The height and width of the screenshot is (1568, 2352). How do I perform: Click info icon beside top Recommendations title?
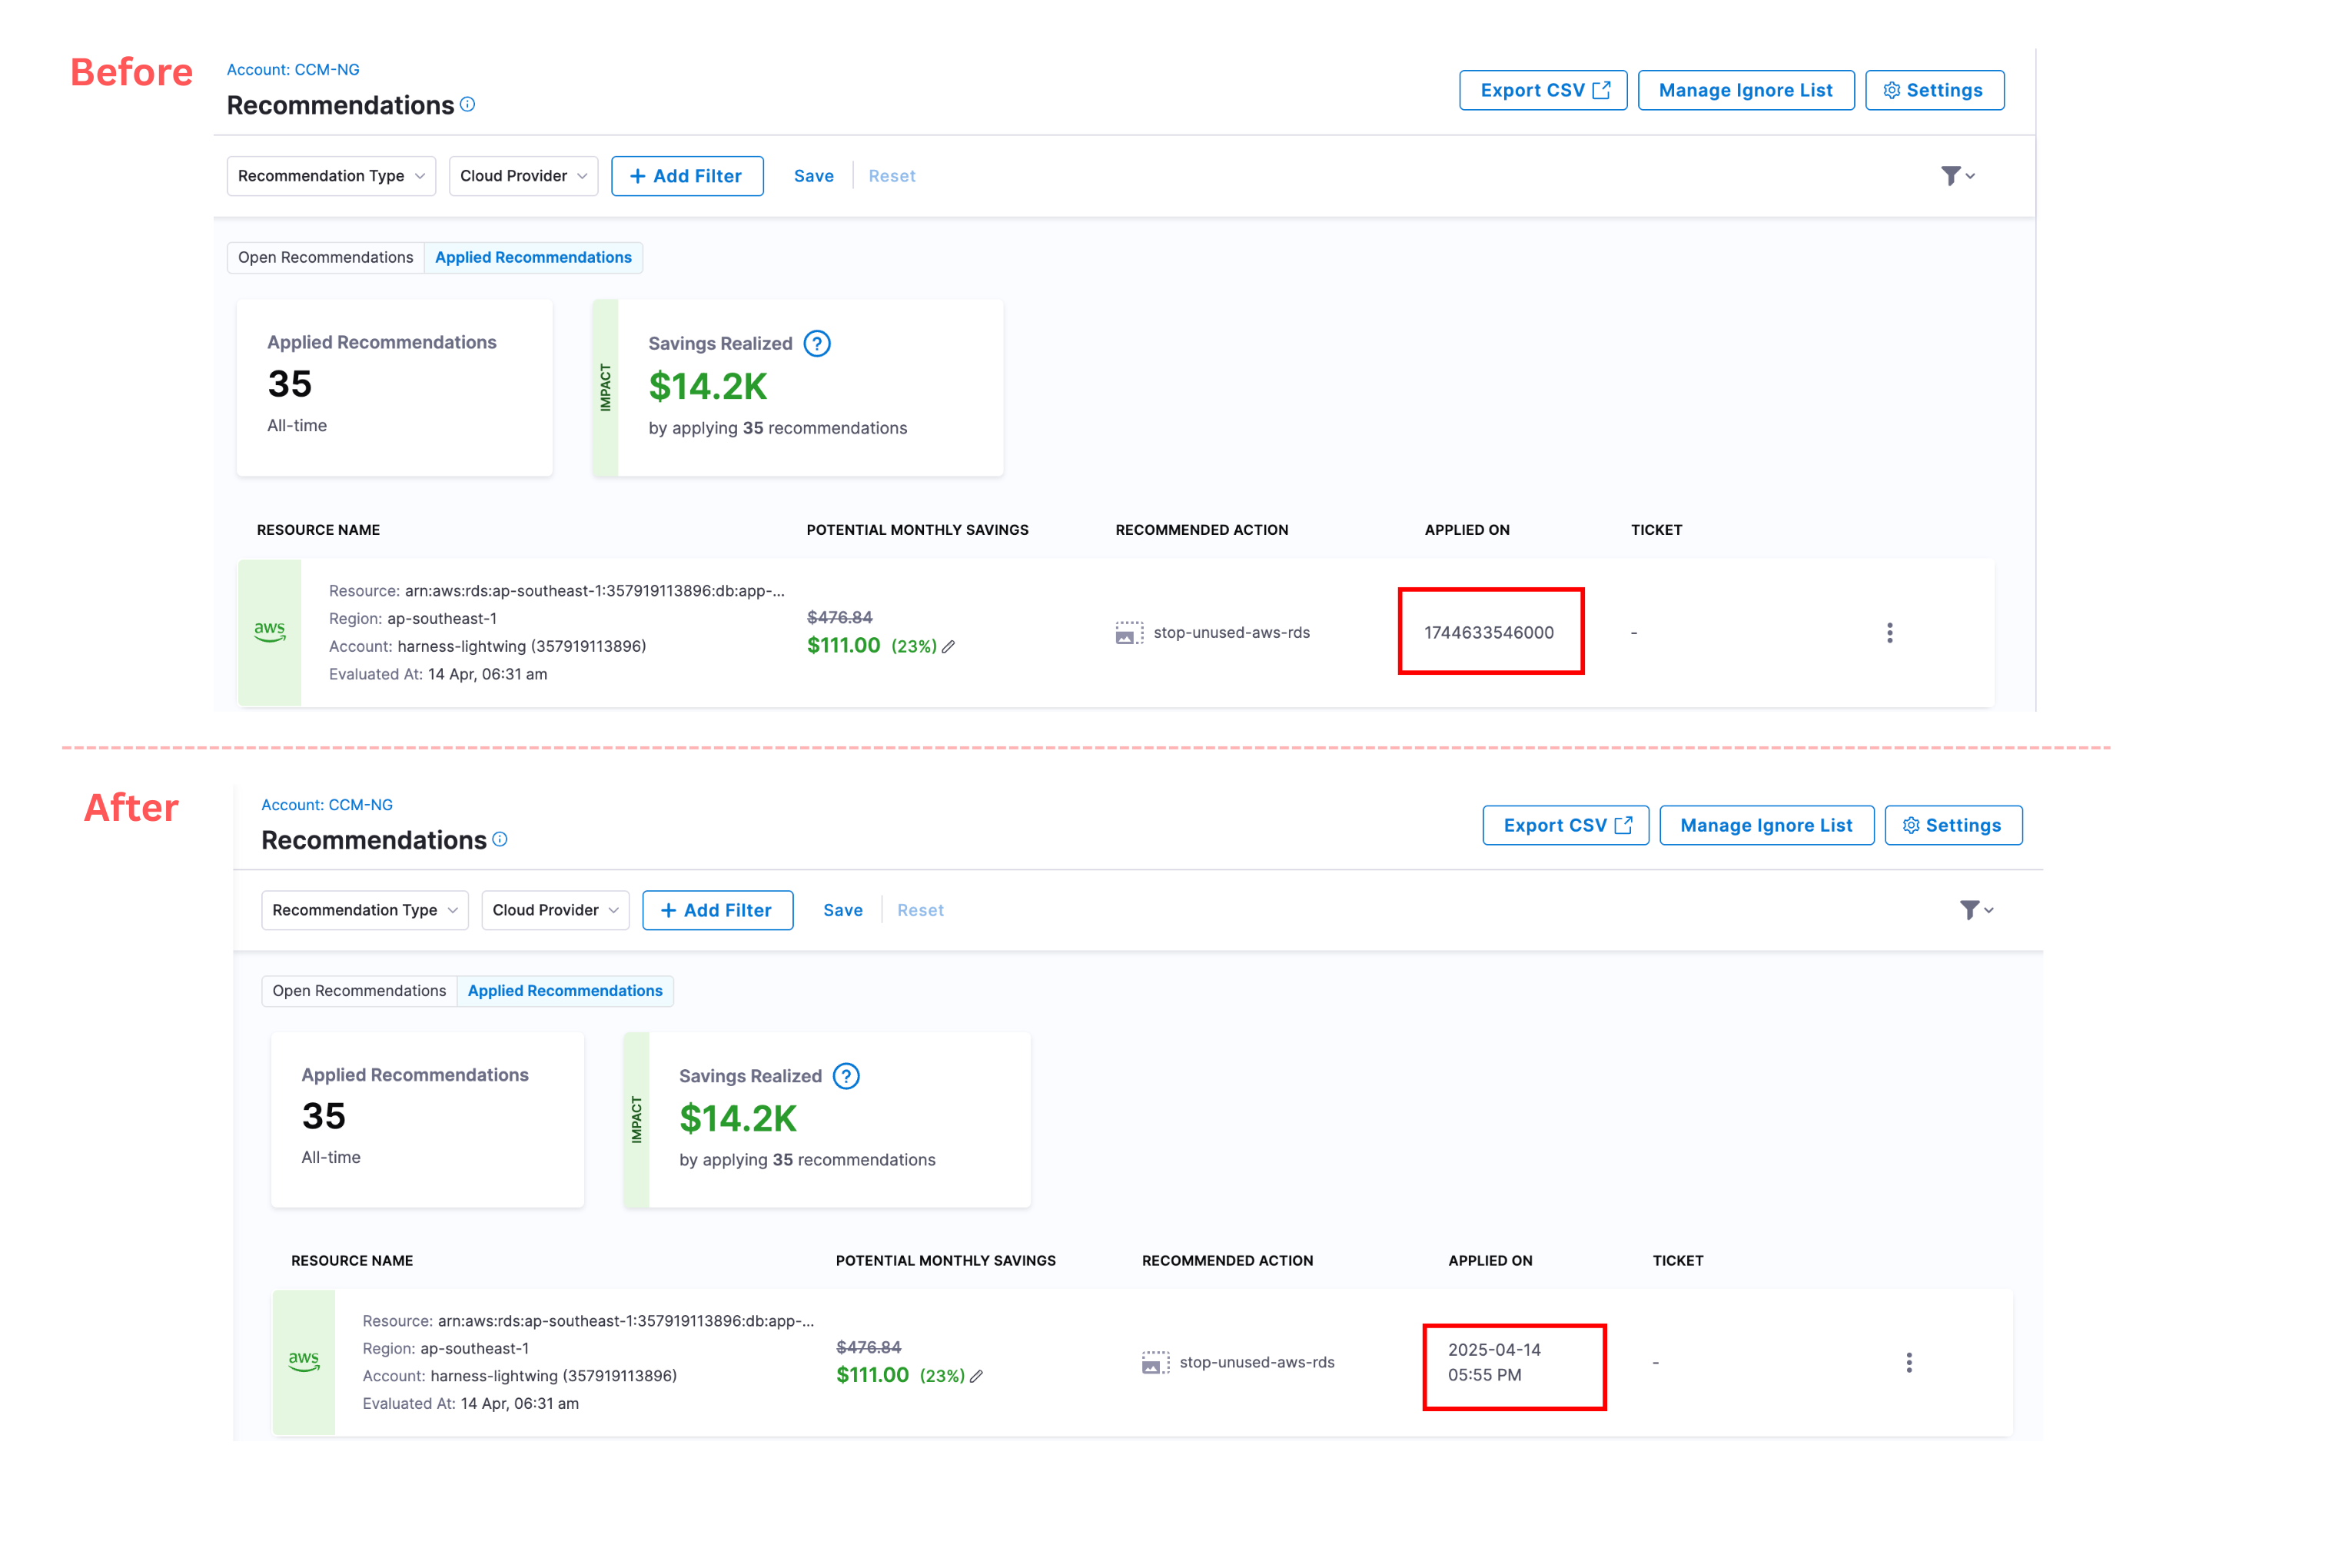click(x=467, y=104)
